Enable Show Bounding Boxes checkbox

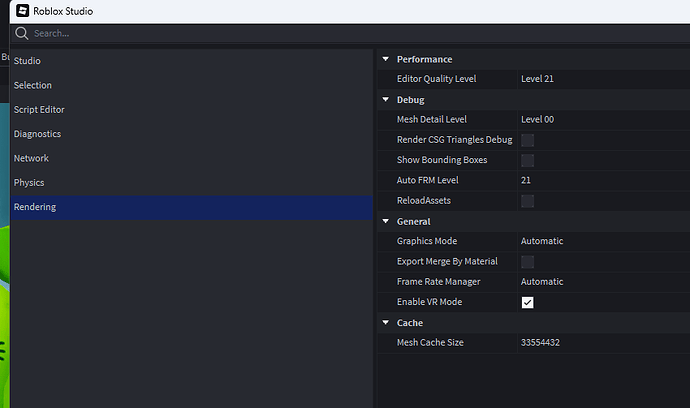point(528,161)
